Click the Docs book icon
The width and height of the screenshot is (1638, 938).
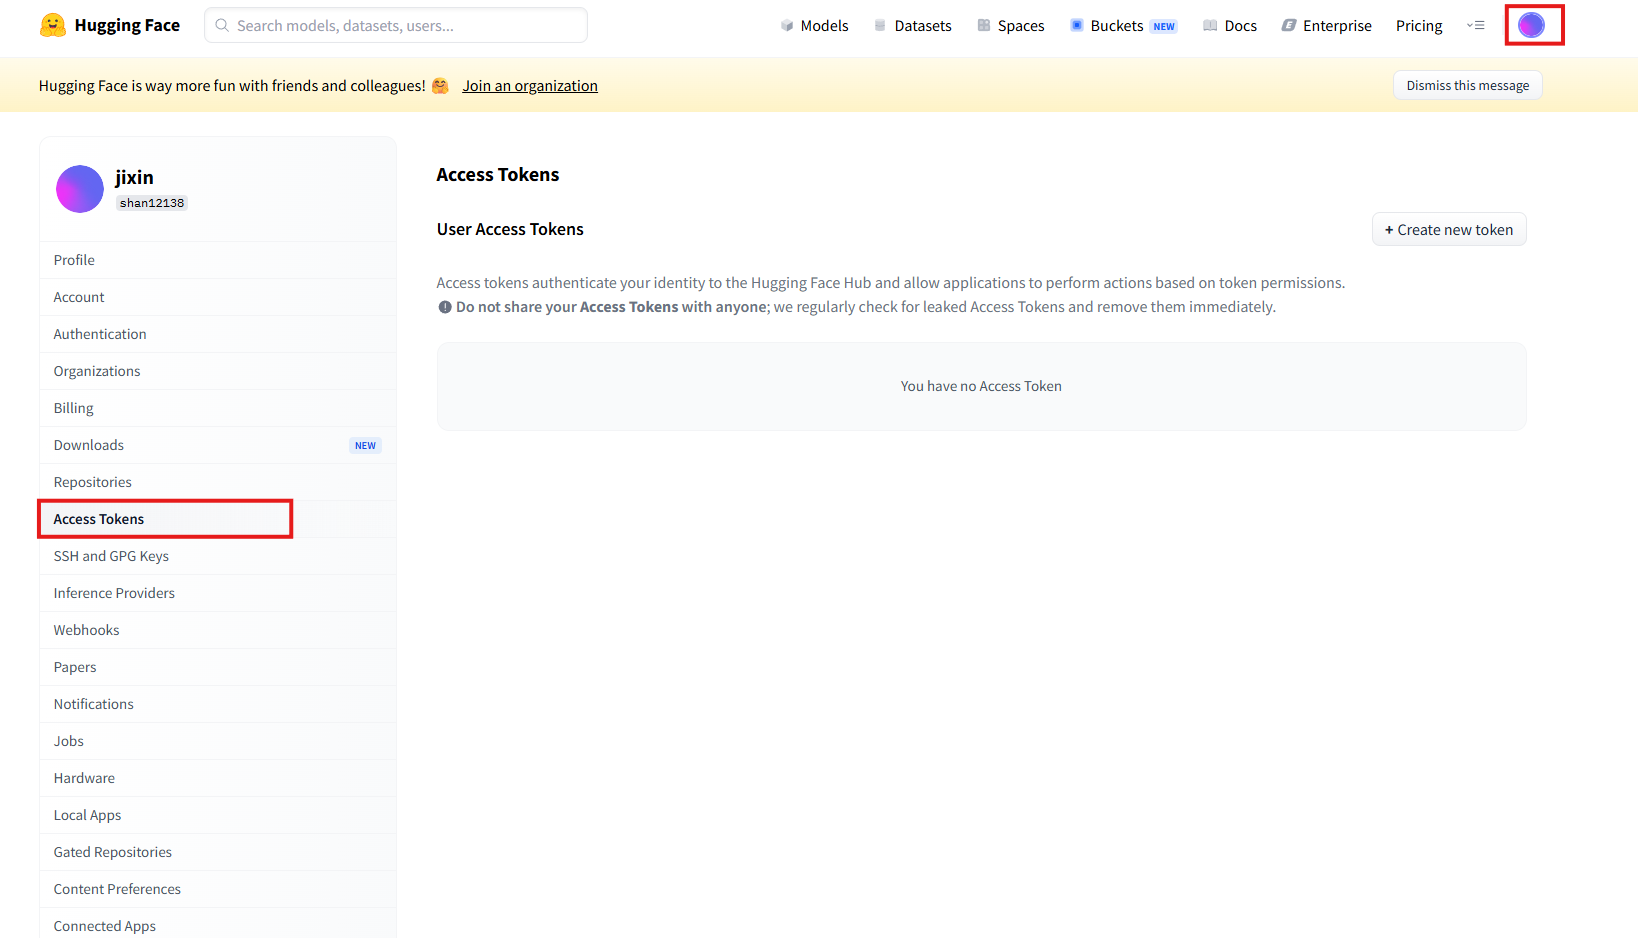pos(1210,26)
